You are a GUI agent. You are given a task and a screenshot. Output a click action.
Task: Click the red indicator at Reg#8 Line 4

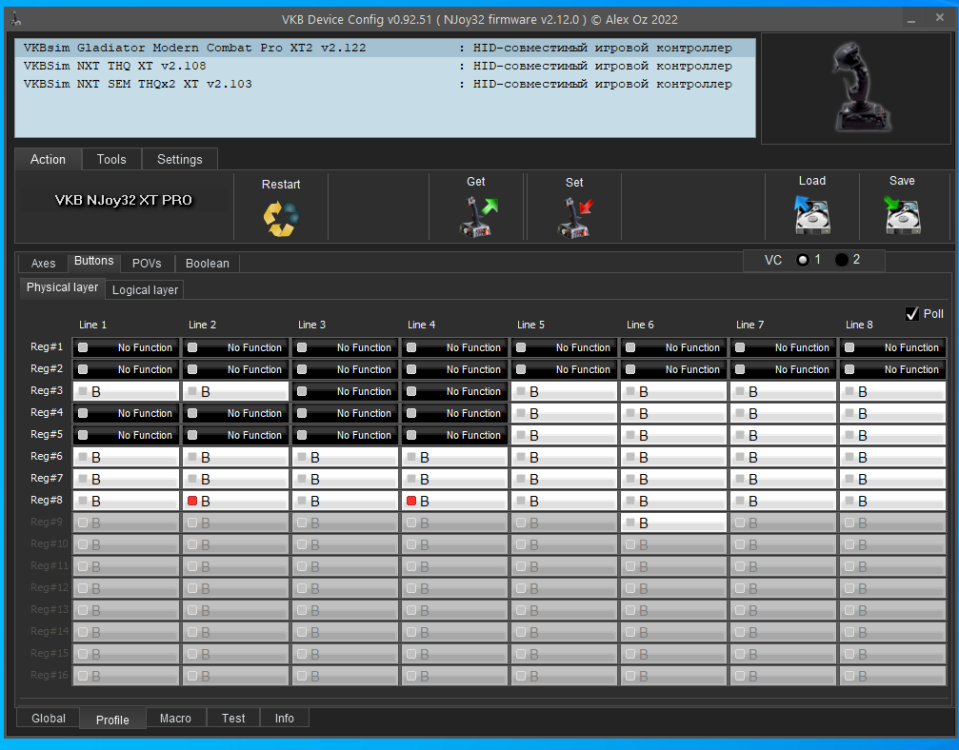point(412,501)
